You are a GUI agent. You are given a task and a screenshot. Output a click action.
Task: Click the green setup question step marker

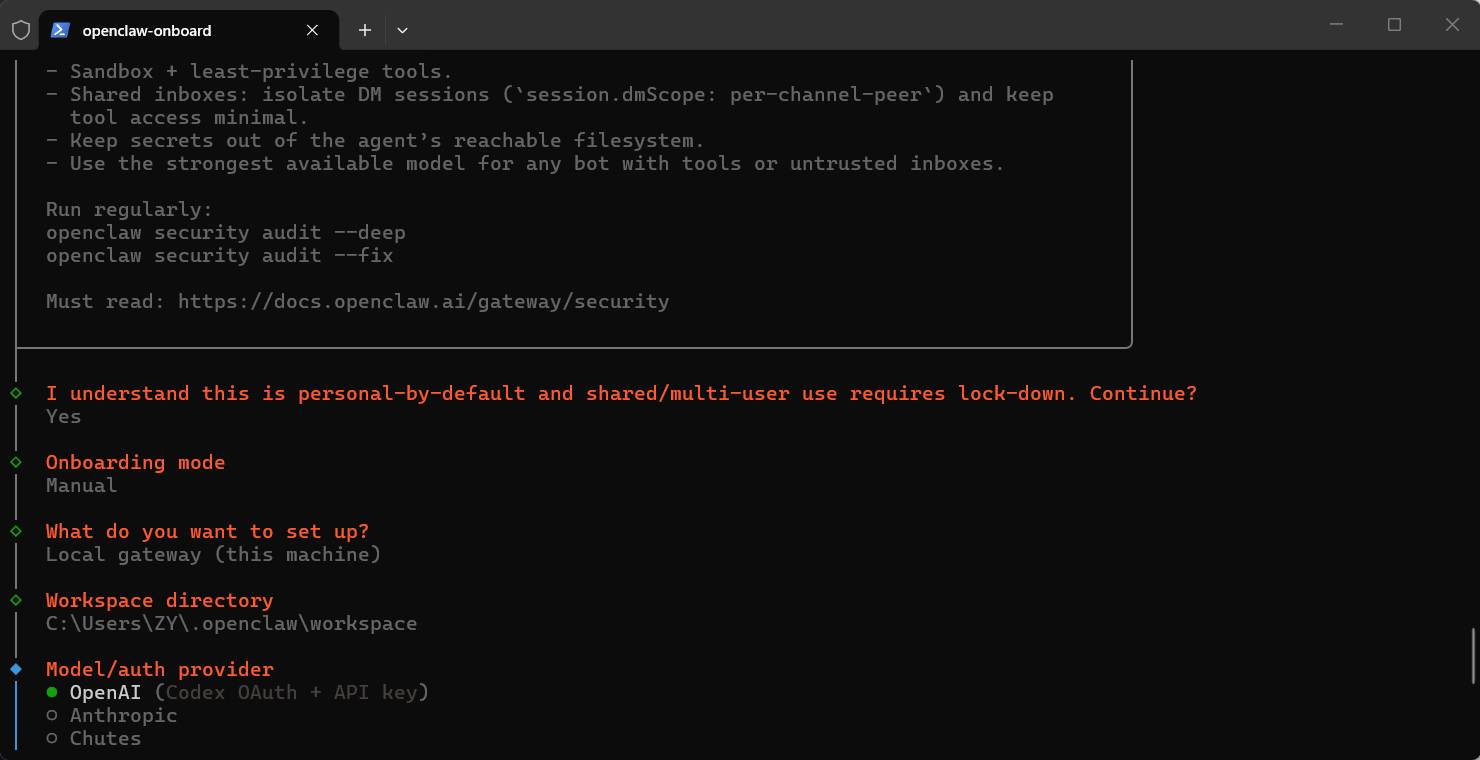[16, 531]
